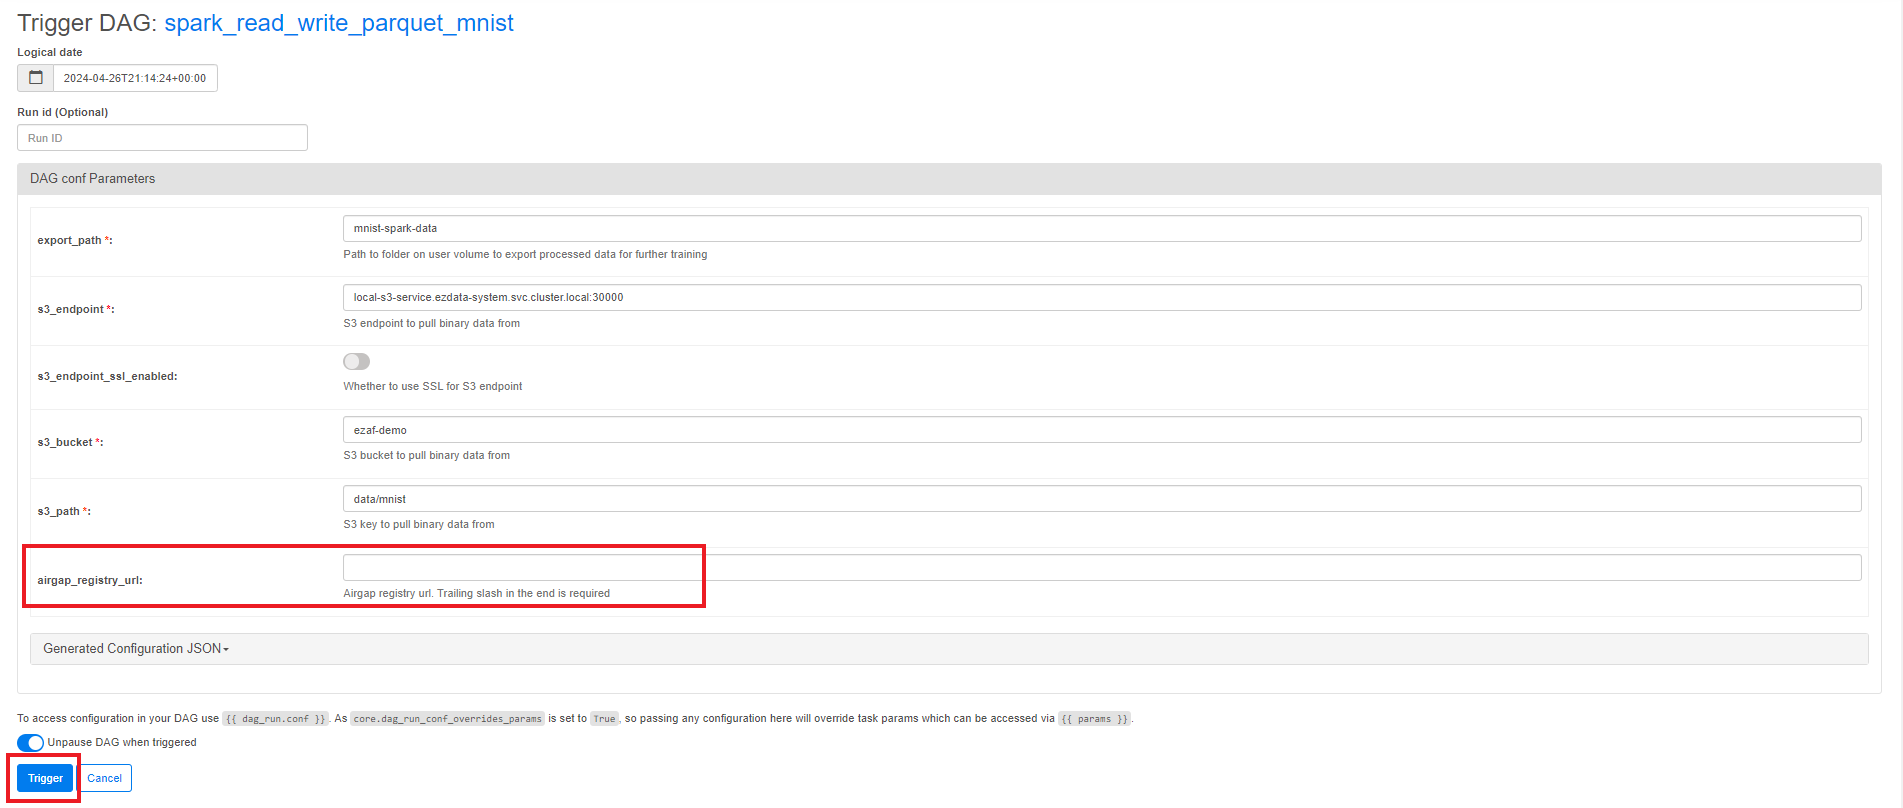Click the 'S3 endpoint to pull binary data from' text
This screenshot has width=1903, height=808.
[432, 323]
